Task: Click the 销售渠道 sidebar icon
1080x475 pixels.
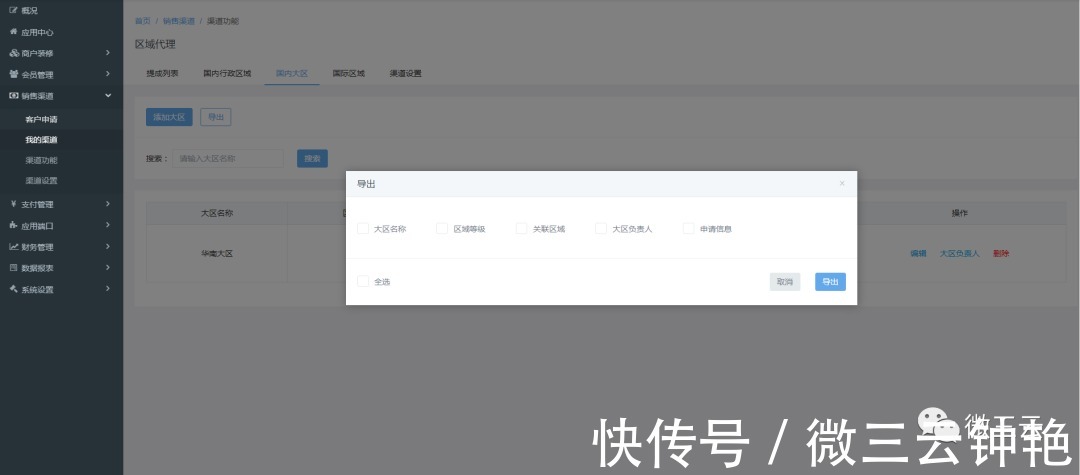Action: (x=14, y=96)
